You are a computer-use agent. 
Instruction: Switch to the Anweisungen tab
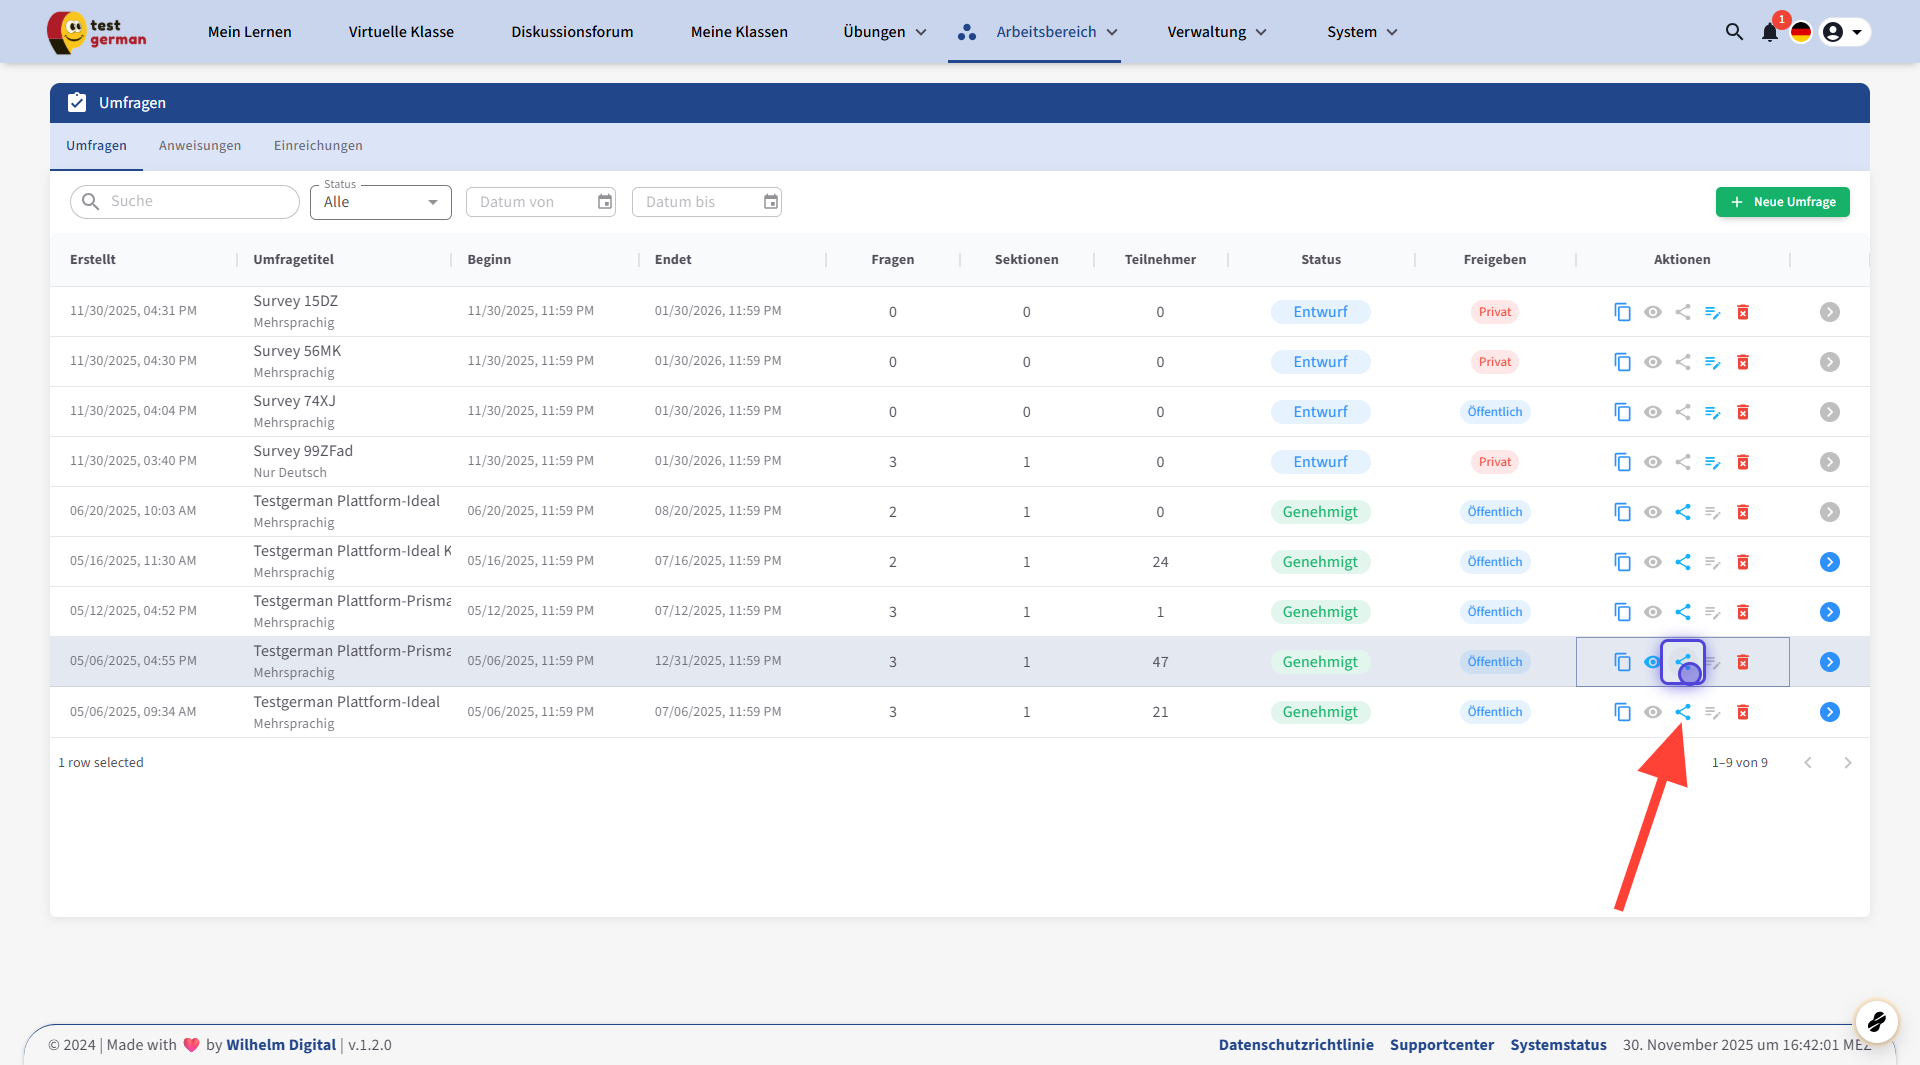(x=200, y=146)
